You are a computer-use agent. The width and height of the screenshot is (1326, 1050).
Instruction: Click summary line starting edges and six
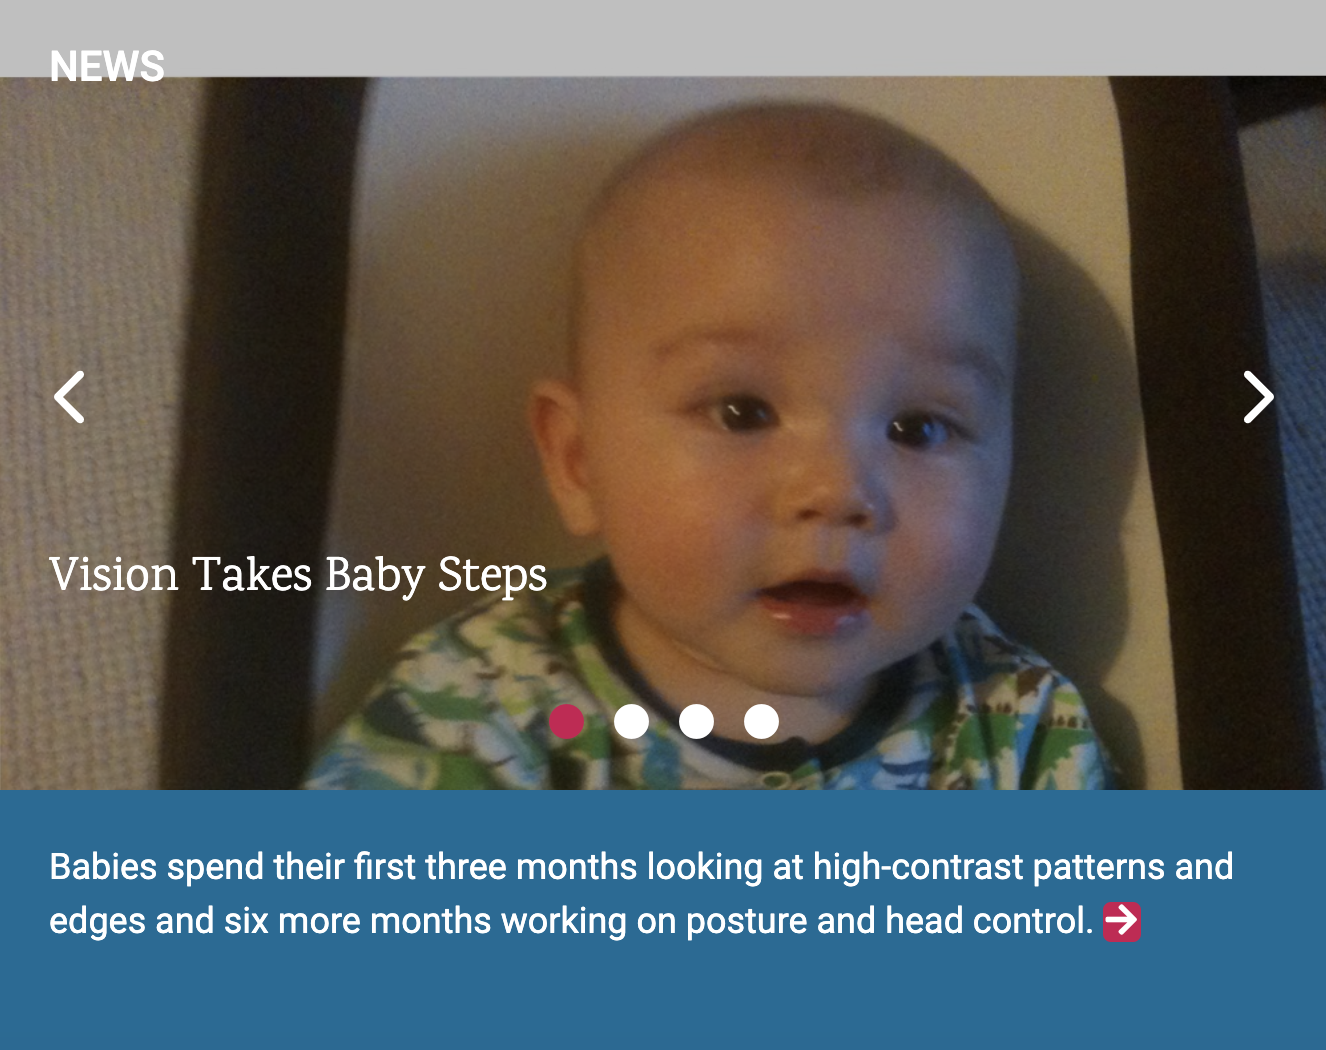pos(571,921)
